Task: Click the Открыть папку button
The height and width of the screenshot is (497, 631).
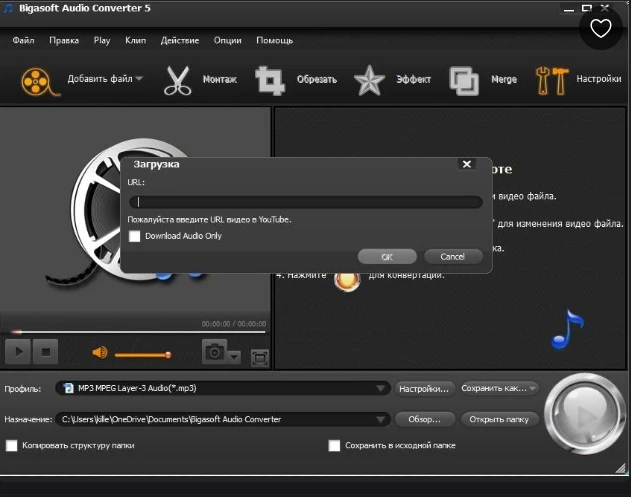Action: [x=499, y=419]
